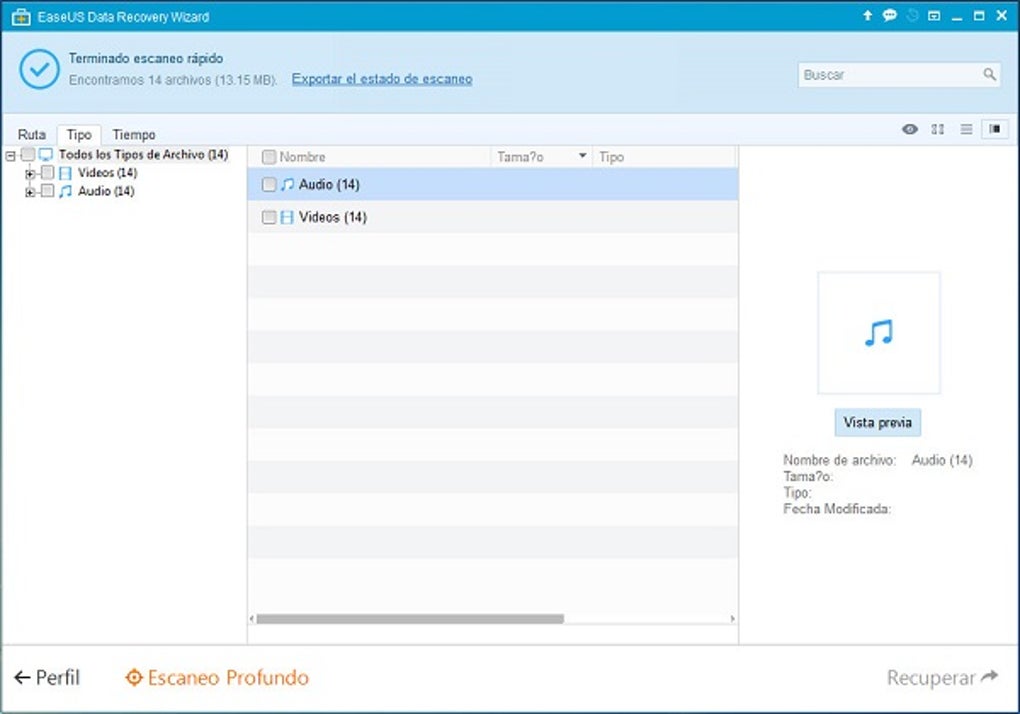Image resolution: width=1020 pixels, height=714 pixels.
Task: Click the Vista previa button
Action: (x=878, y=423)
